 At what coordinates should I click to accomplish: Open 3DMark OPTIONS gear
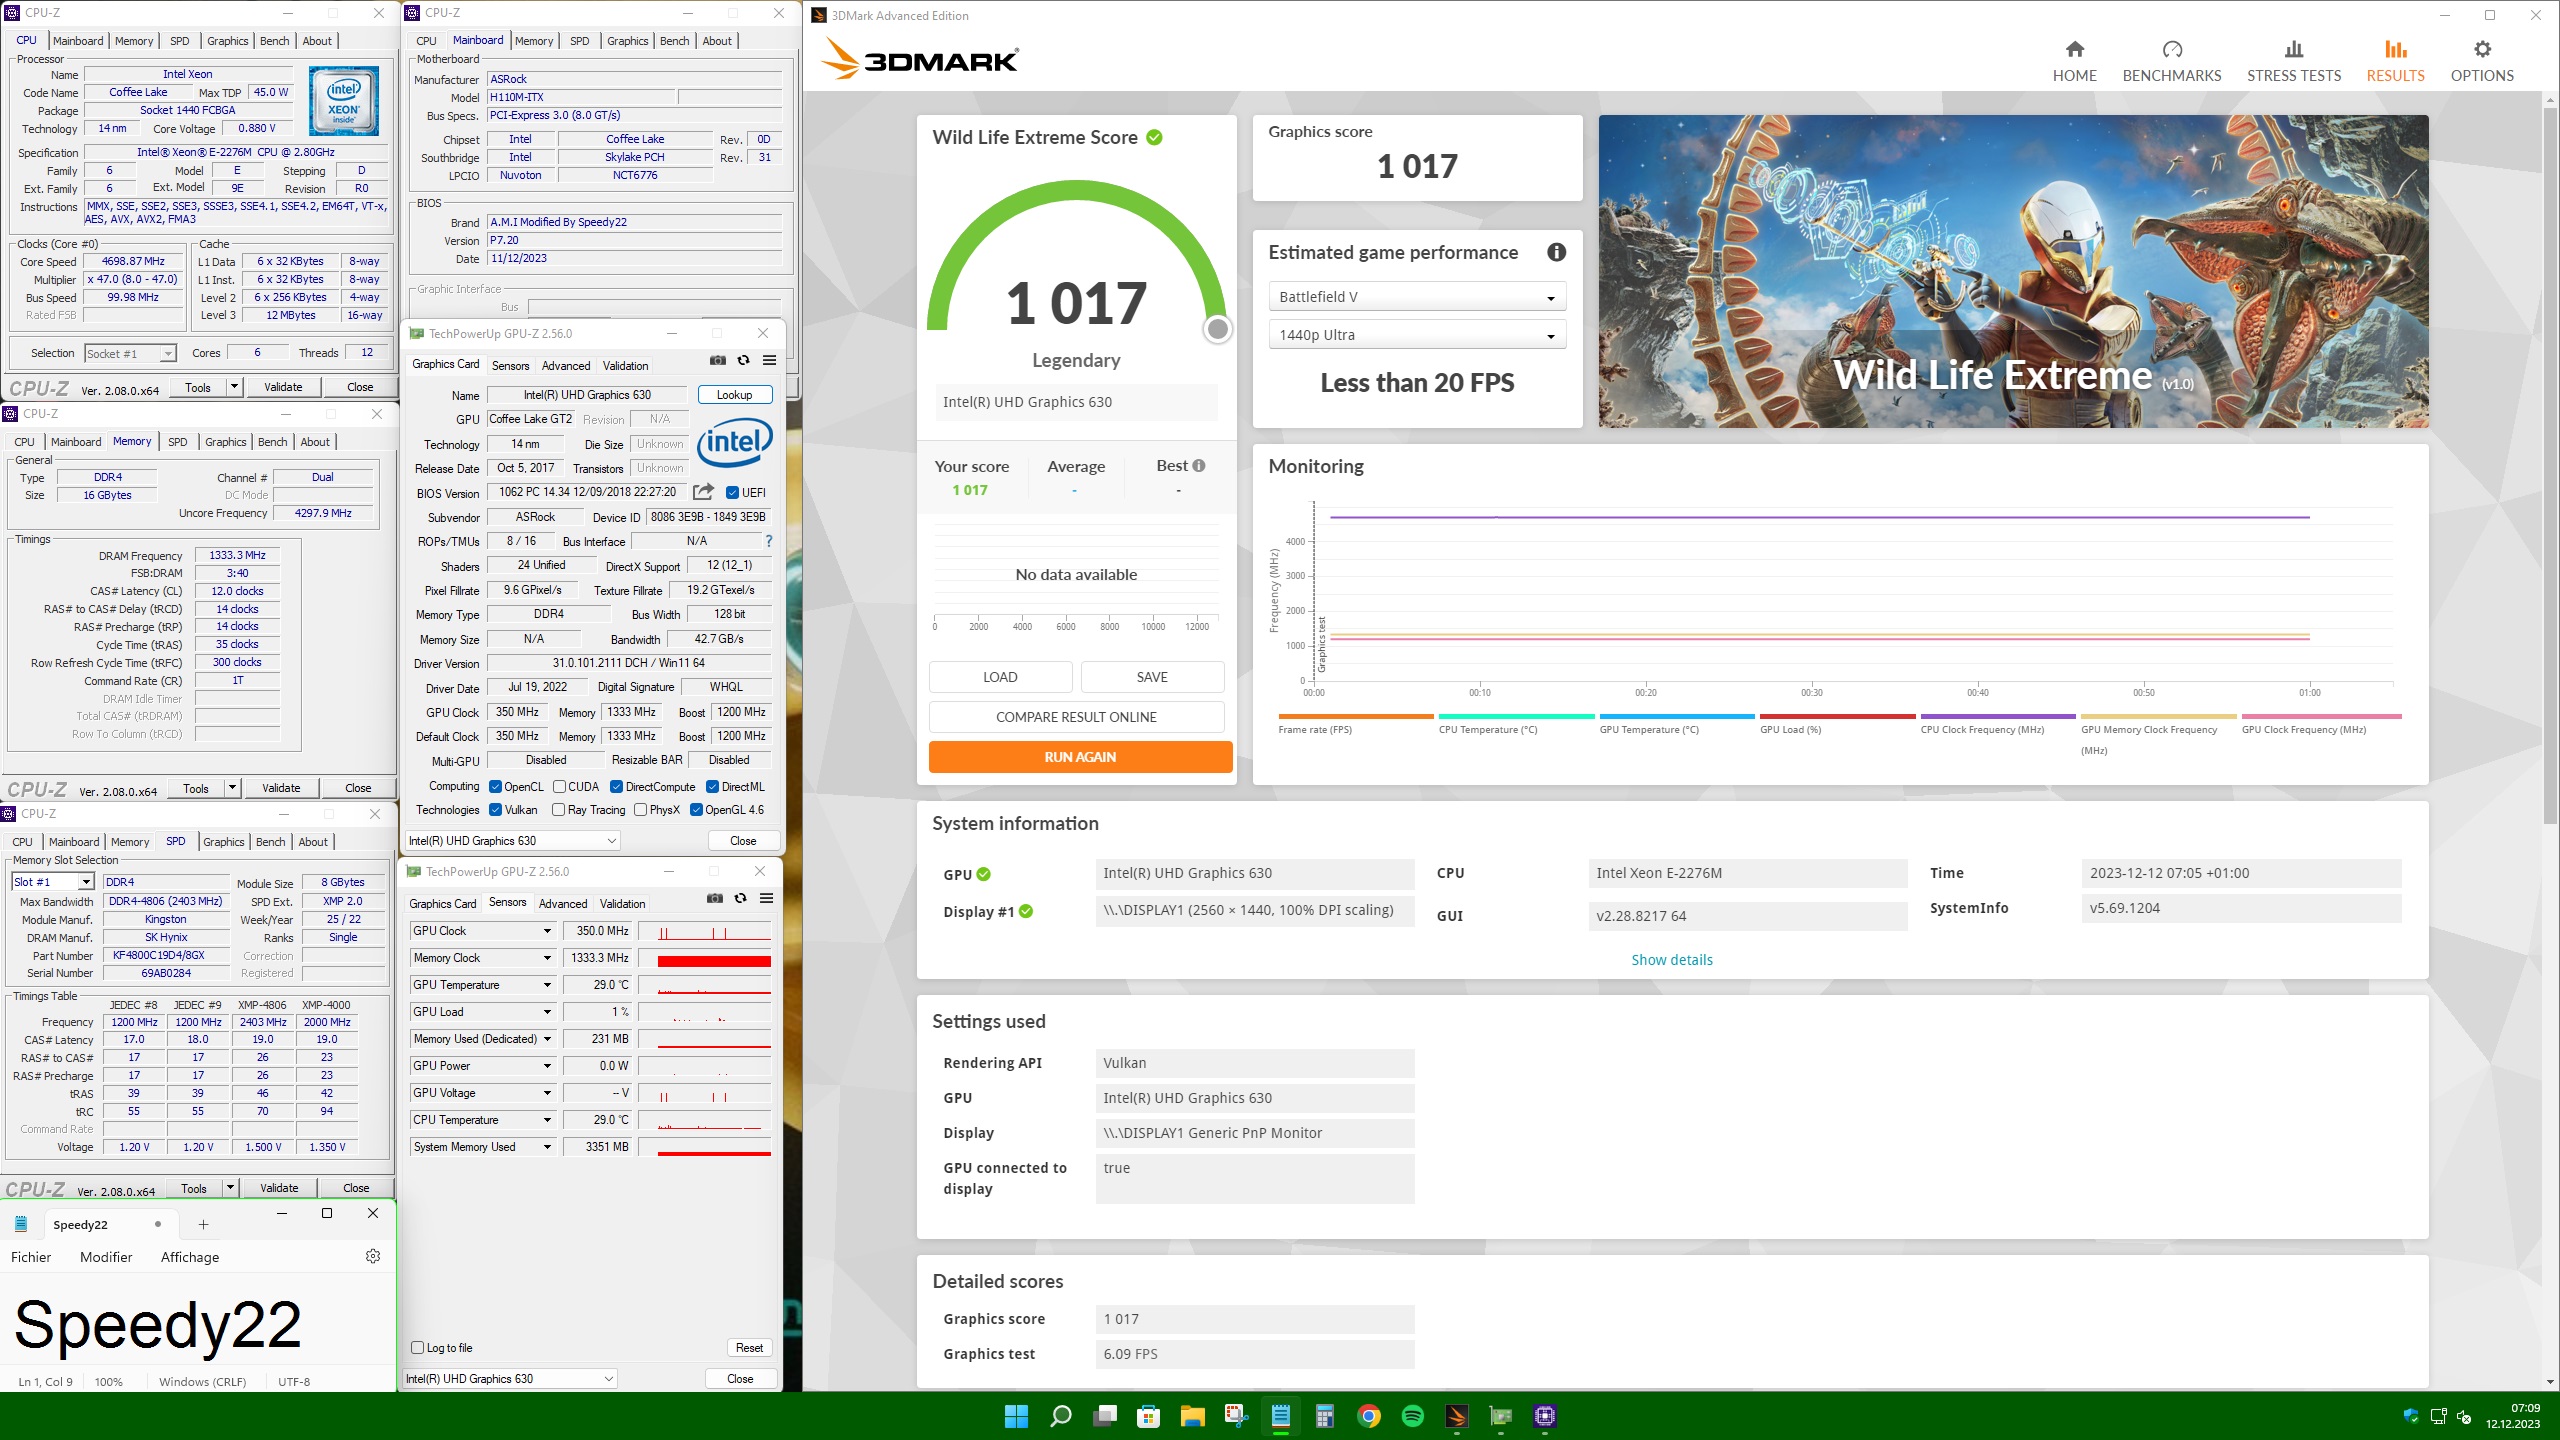click(x=2481, y=61)
